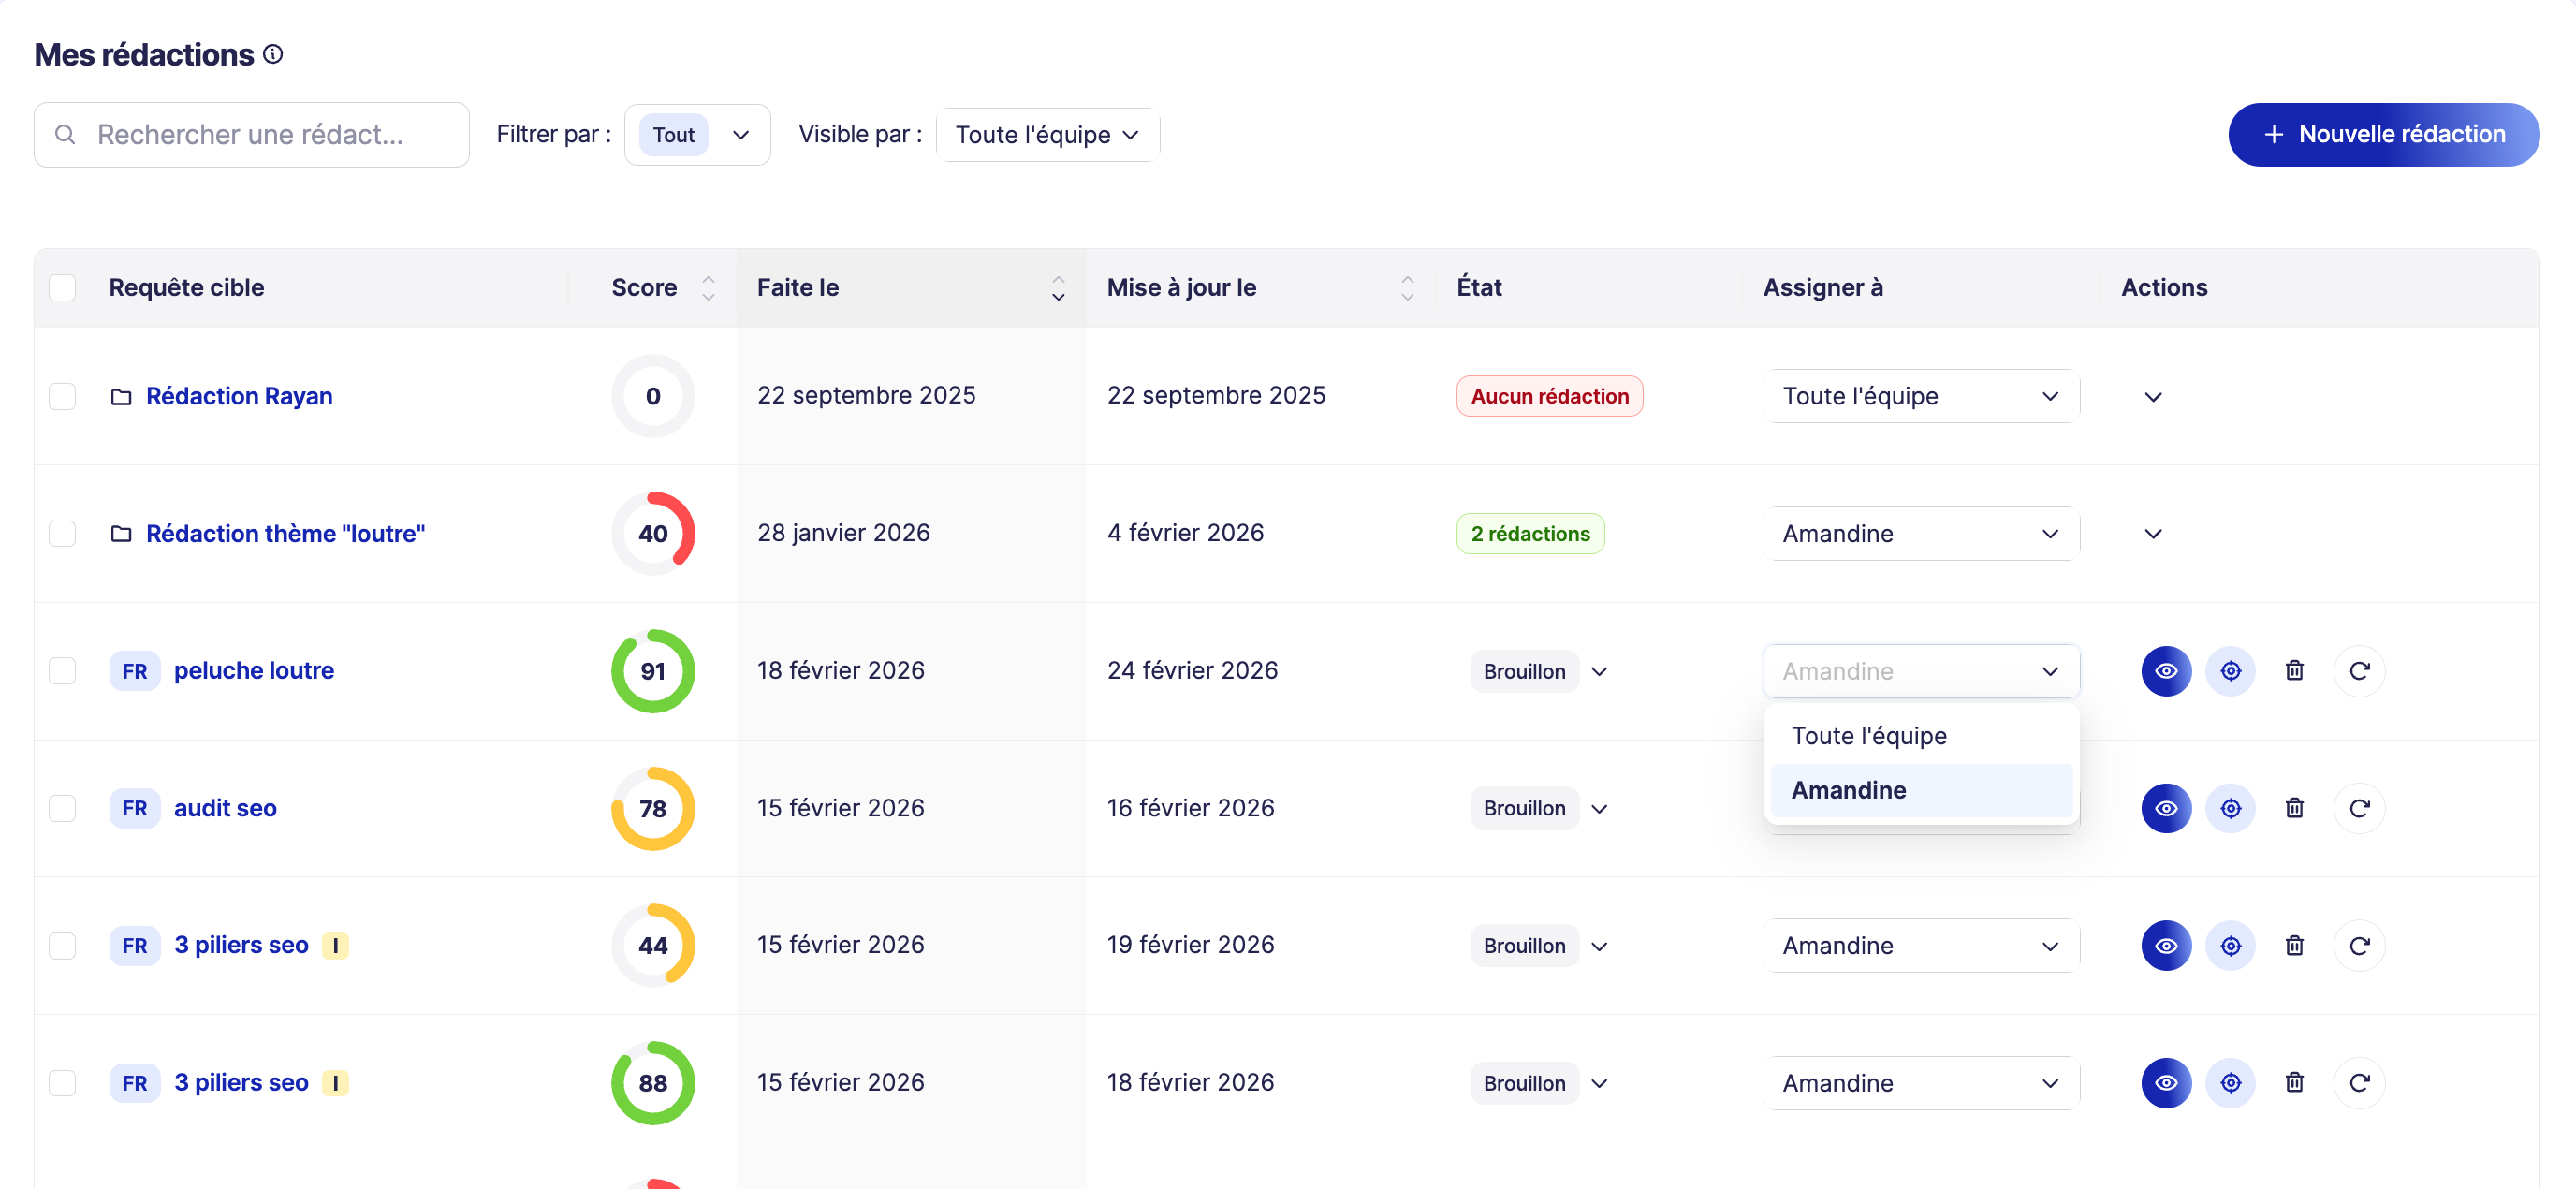The image size is (2576, 1189).
Task: Click the folder icon of Rédaction Rayan
Action: pyautogui.click(x=121, y=397)
